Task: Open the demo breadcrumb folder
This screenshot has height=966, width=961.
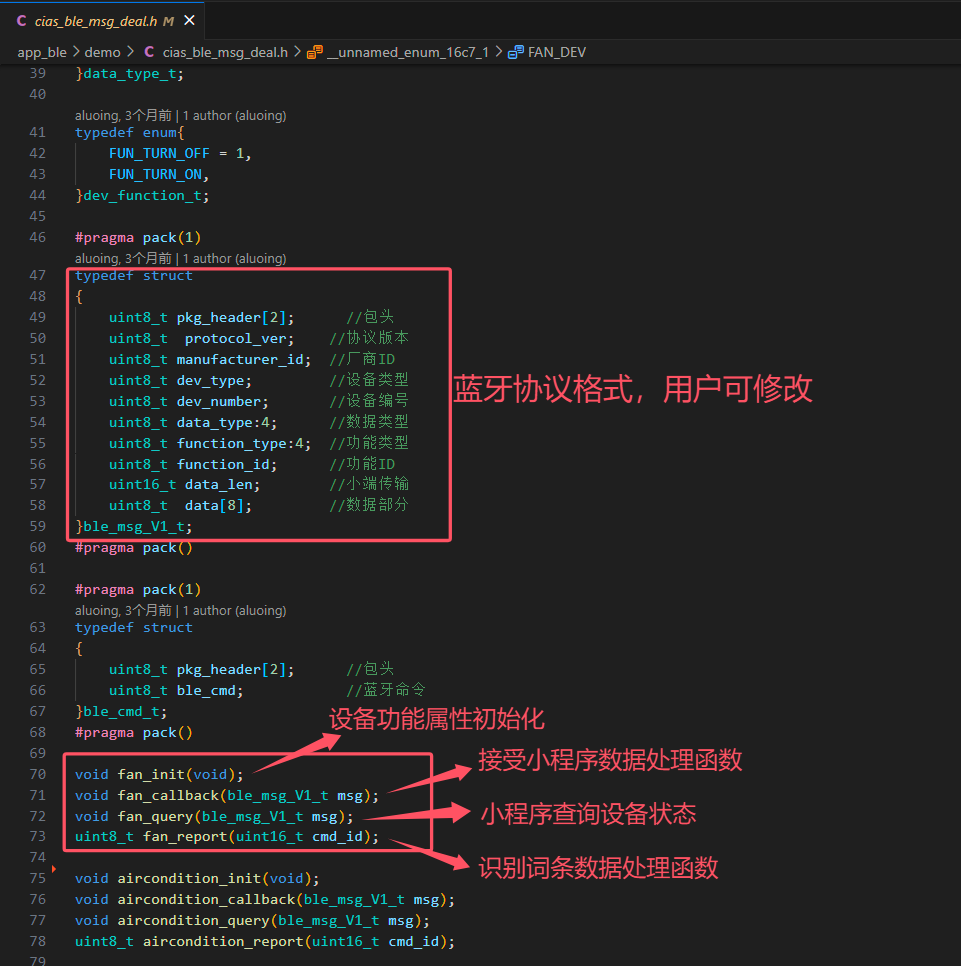Action: point(102,52)
